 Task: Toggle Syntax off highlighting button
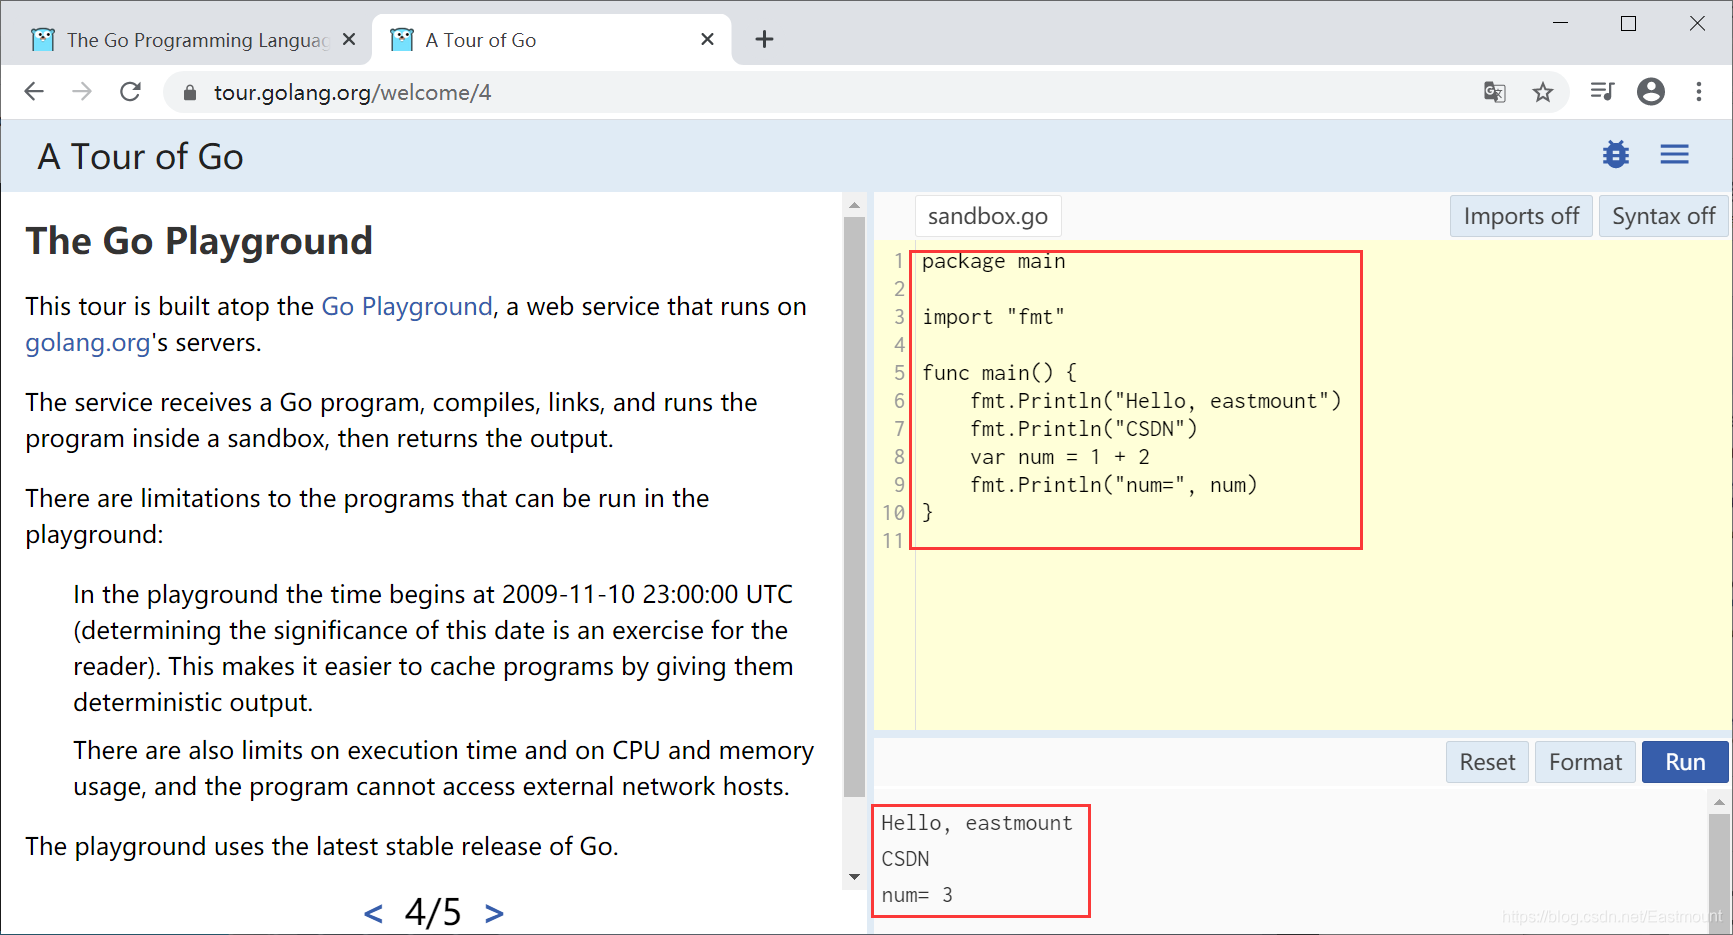pyautogui.click(x=1663, y=216)
